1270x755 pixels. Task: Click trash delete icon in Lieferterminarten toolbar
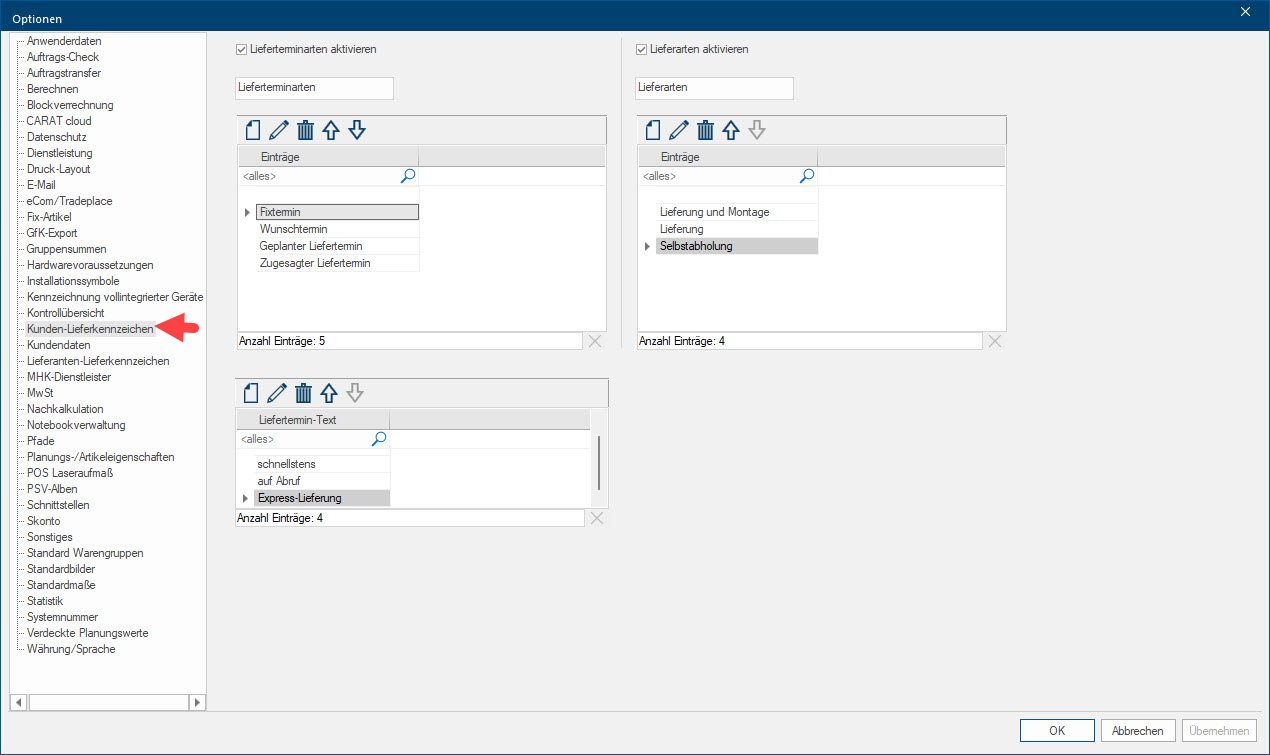click(x=305, y=130)
